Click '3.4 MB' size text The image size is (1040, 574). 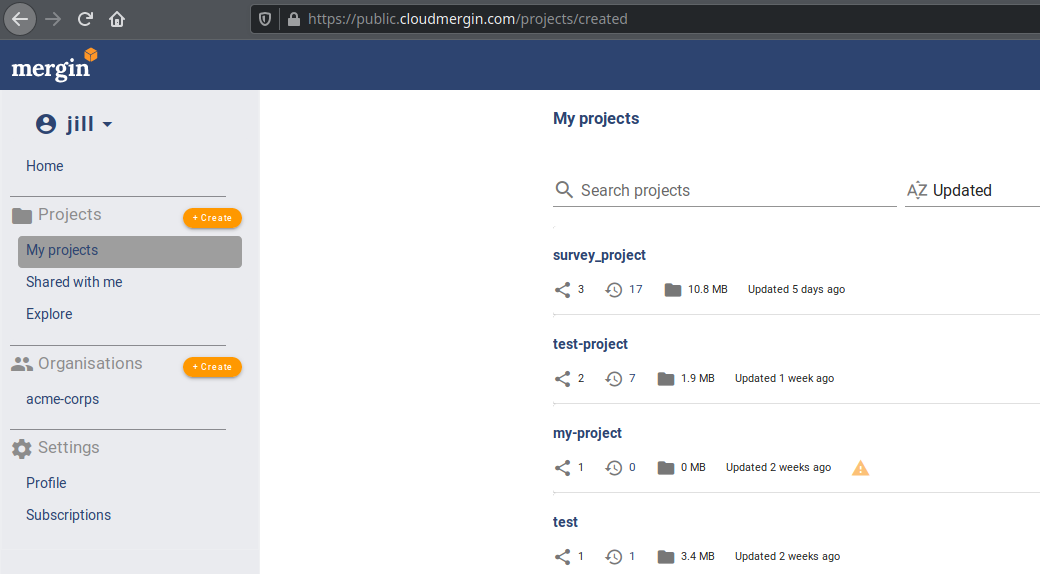[x=697, y=556]
